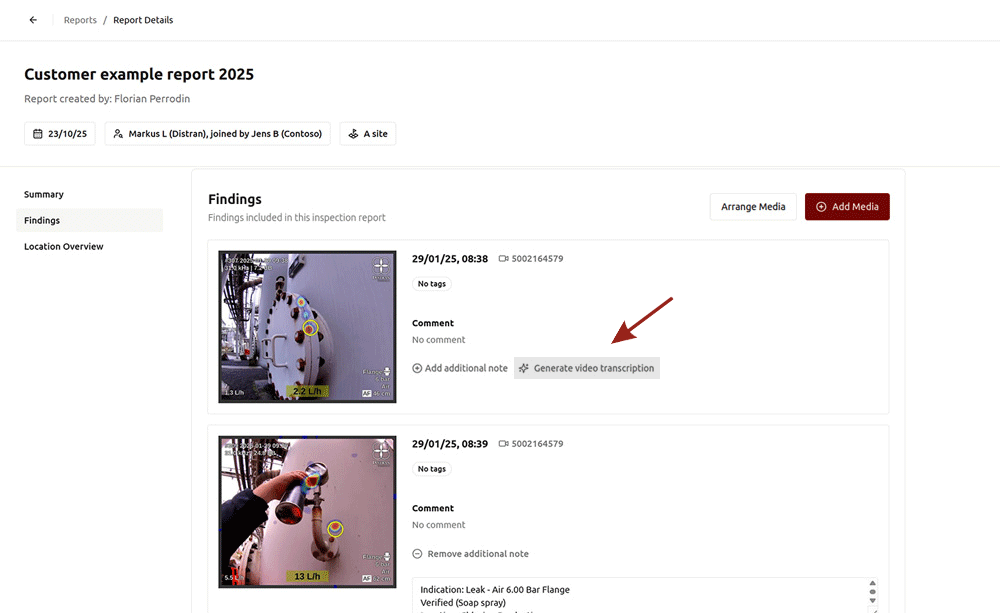The width and height of the screenshot is (1000, 613).
Task: Expand Add additional note on first finding
Action: pos(460,368)
